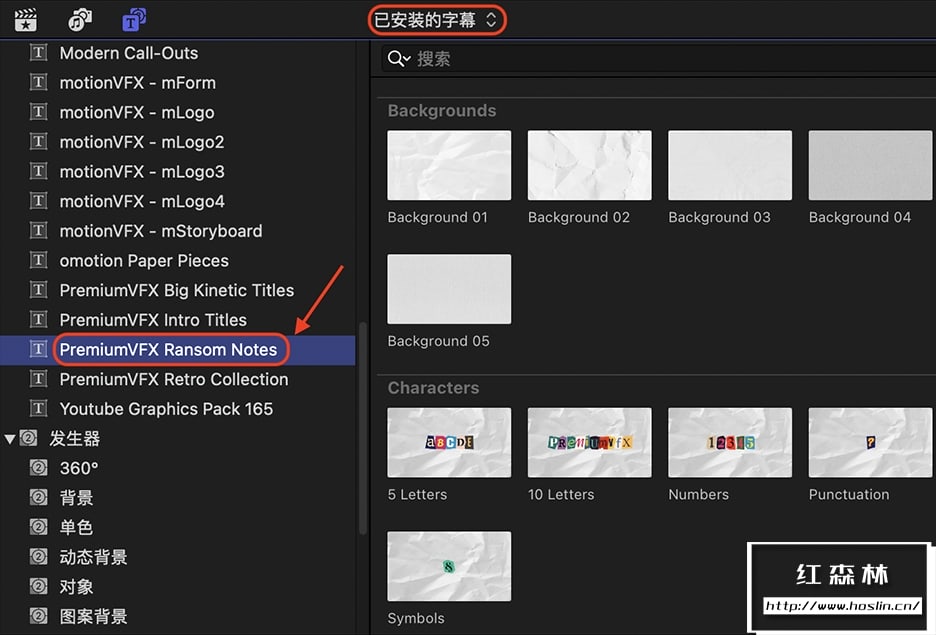Click generator icon beside 背景
This screenshot has height=635, width=936.
click(x=38, y=497)
